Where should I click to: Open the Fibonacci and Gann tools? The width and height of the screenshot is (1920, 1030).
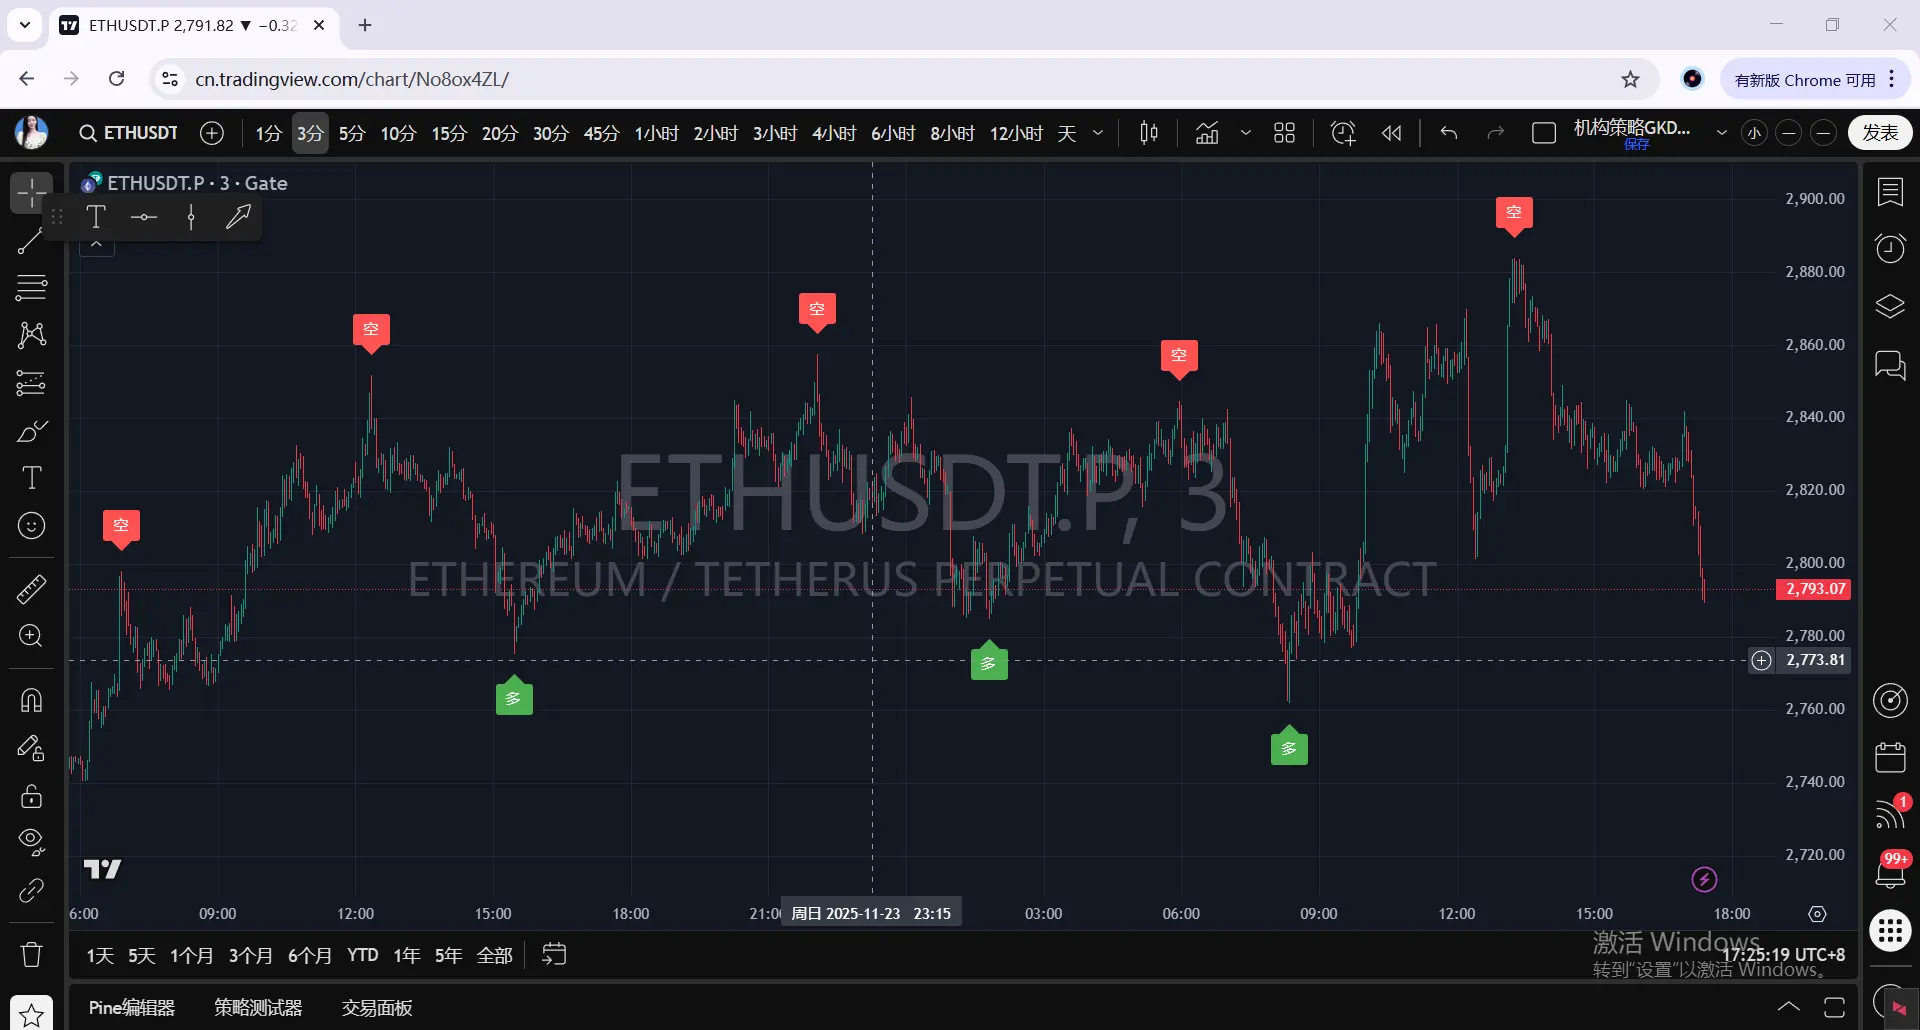(31, 288)
